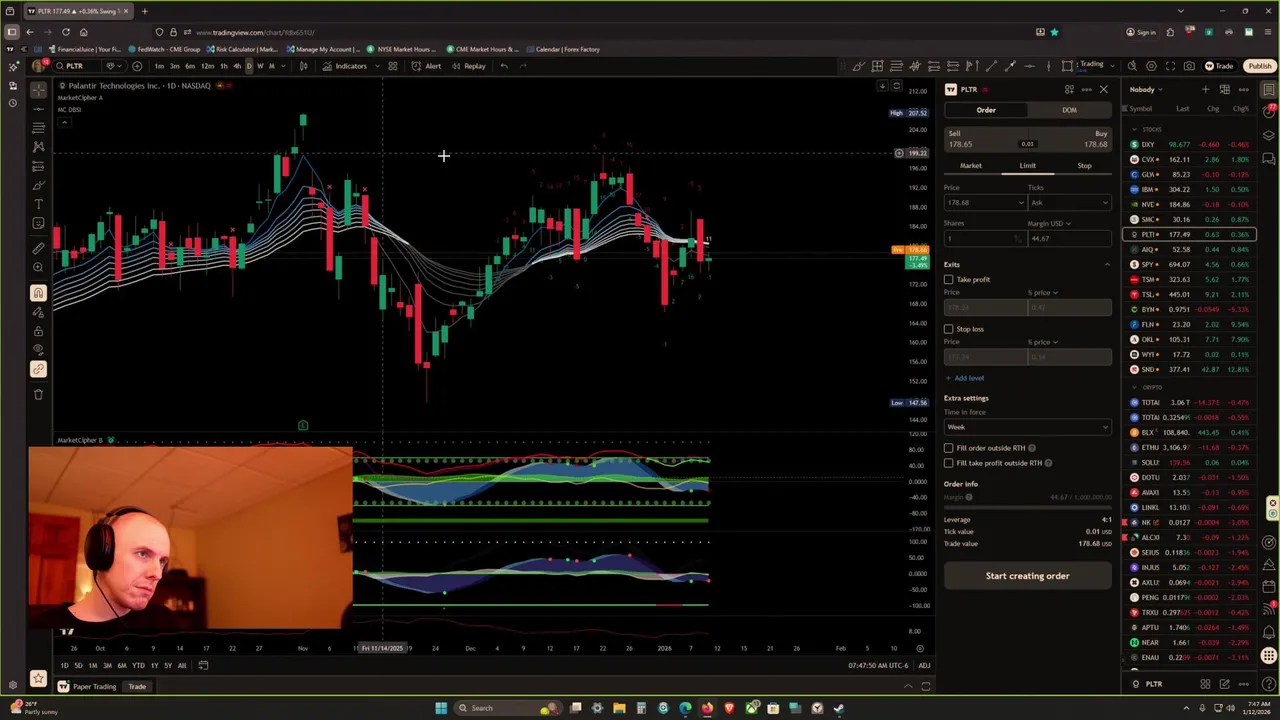Click the Trade button in top toolbar
Image resolution: width=1280 pixels, height=720 pixels.
point(1219,66)
